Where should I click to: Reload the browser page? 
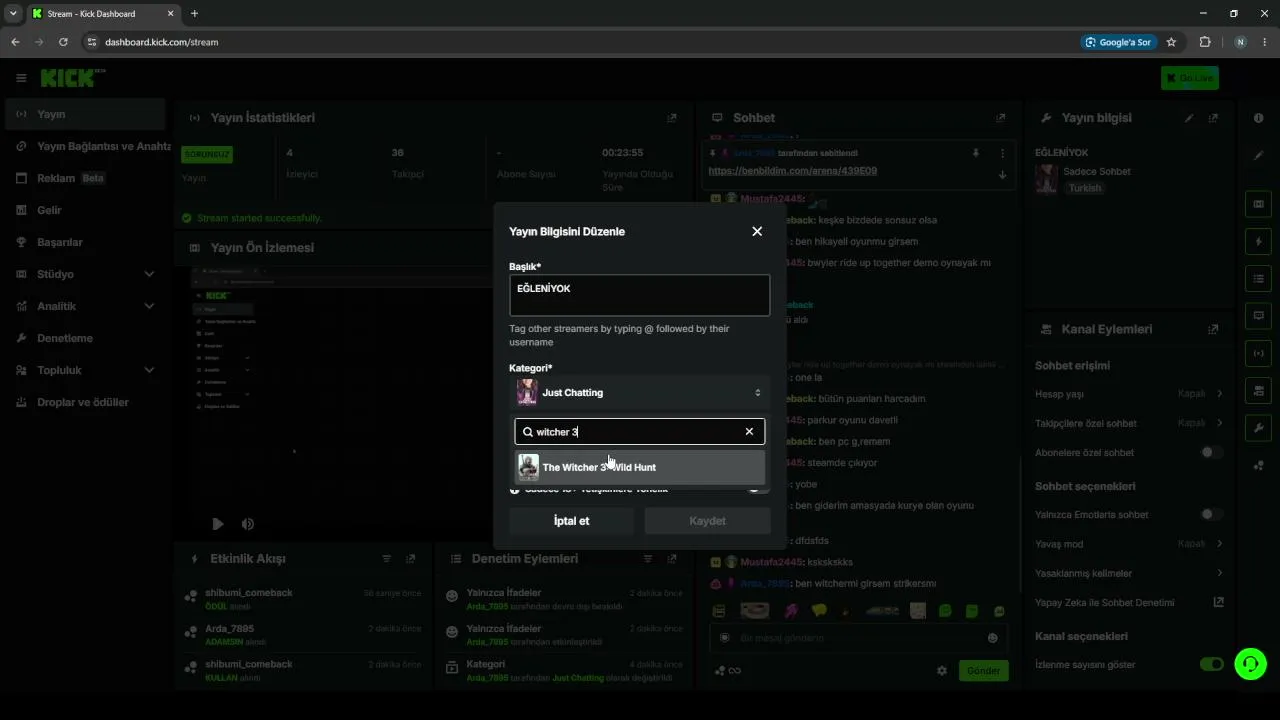tap(63, 42)
